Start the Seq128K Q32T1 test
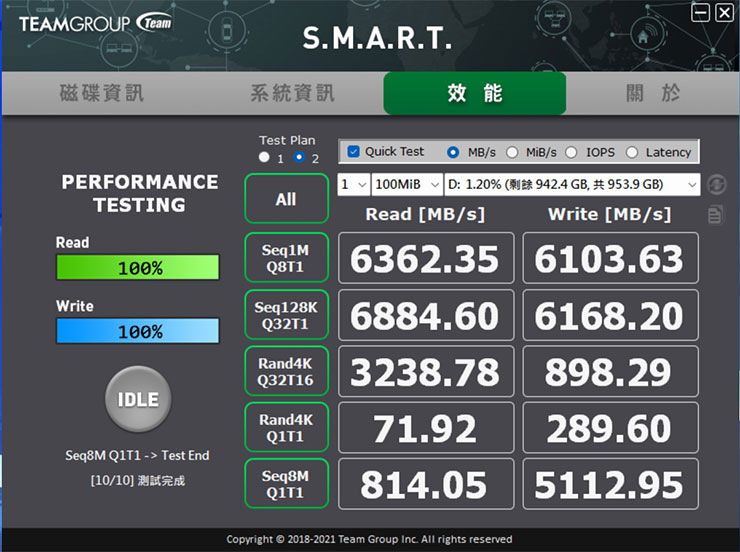 [x=286, y=315]
